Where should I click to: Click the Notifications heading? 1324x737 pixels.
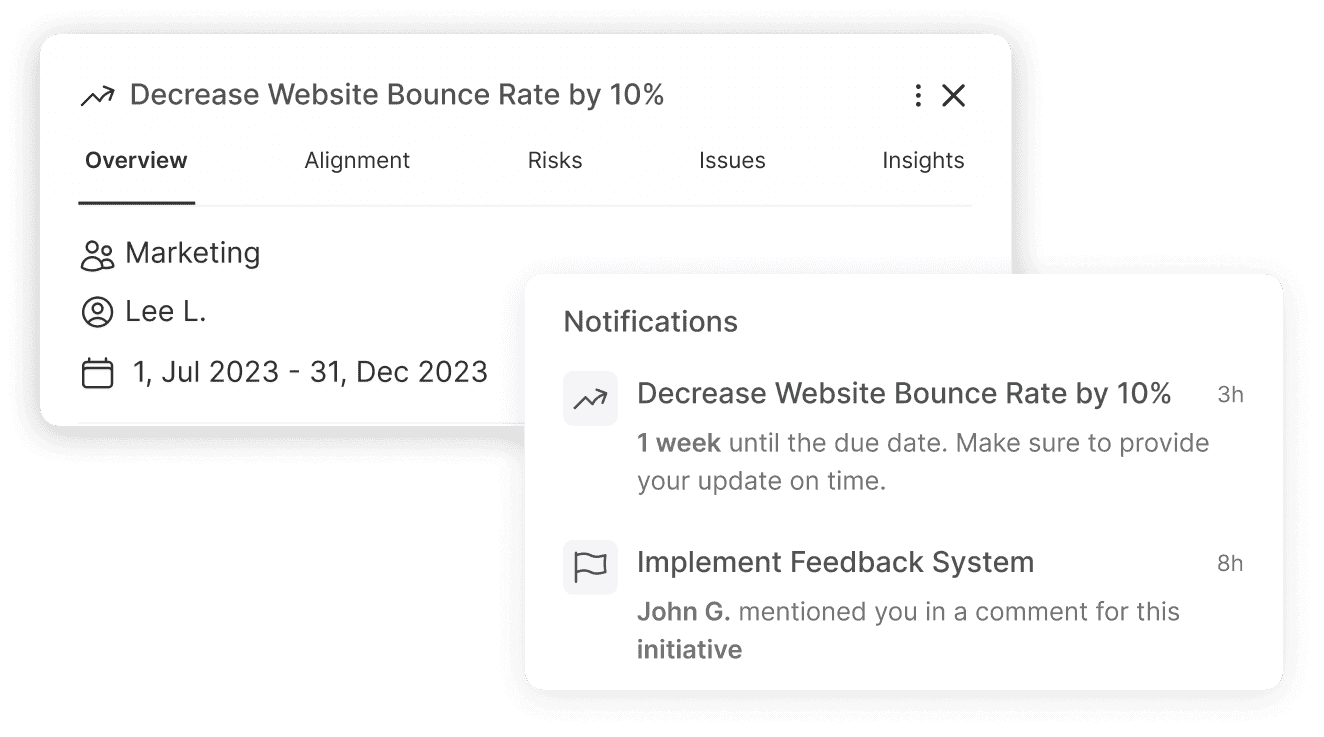[651, 321]
